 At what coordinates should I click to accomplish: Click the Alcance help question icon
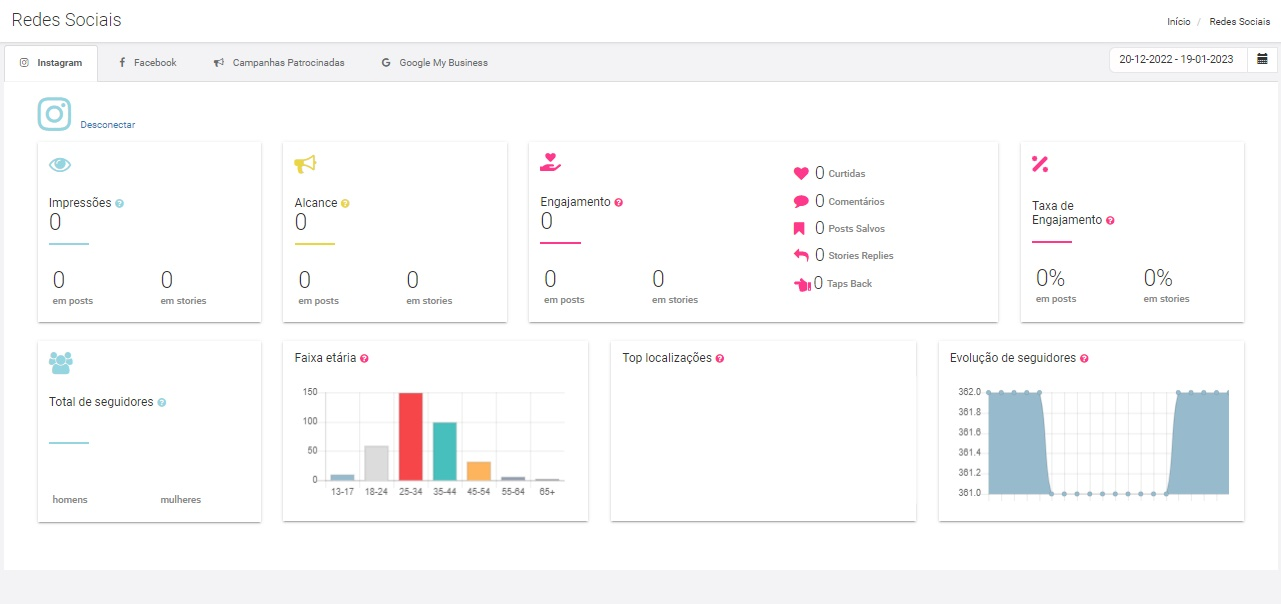345,203
